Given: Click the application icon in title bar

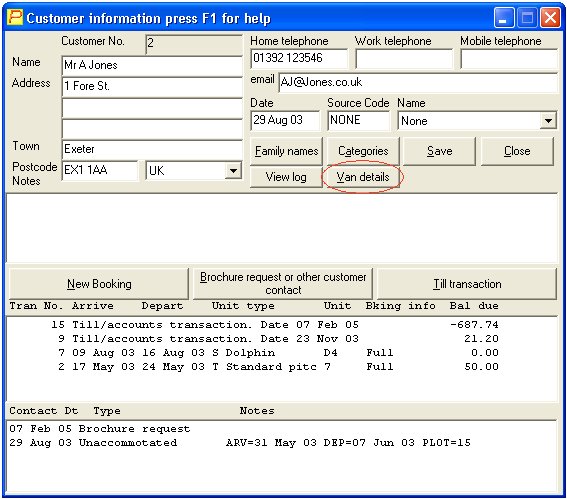Looking at the screenshot, I should coord(15,18).
